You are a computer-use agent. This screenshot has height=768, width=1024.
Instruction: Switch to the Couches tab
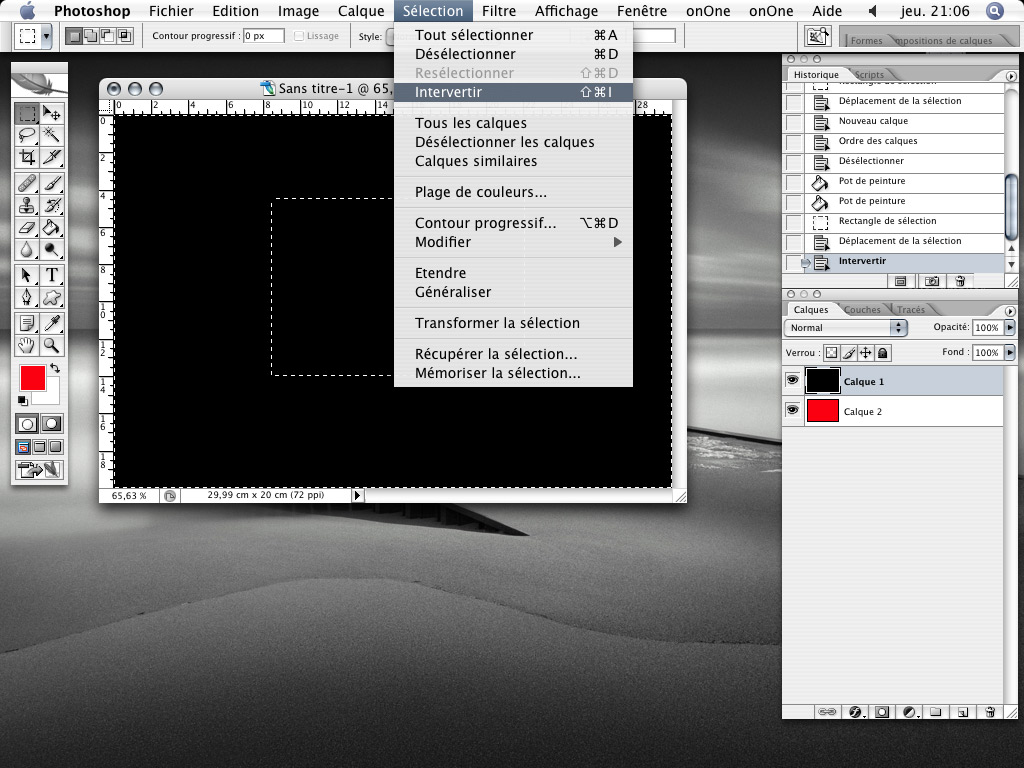[x=862, y=310]
